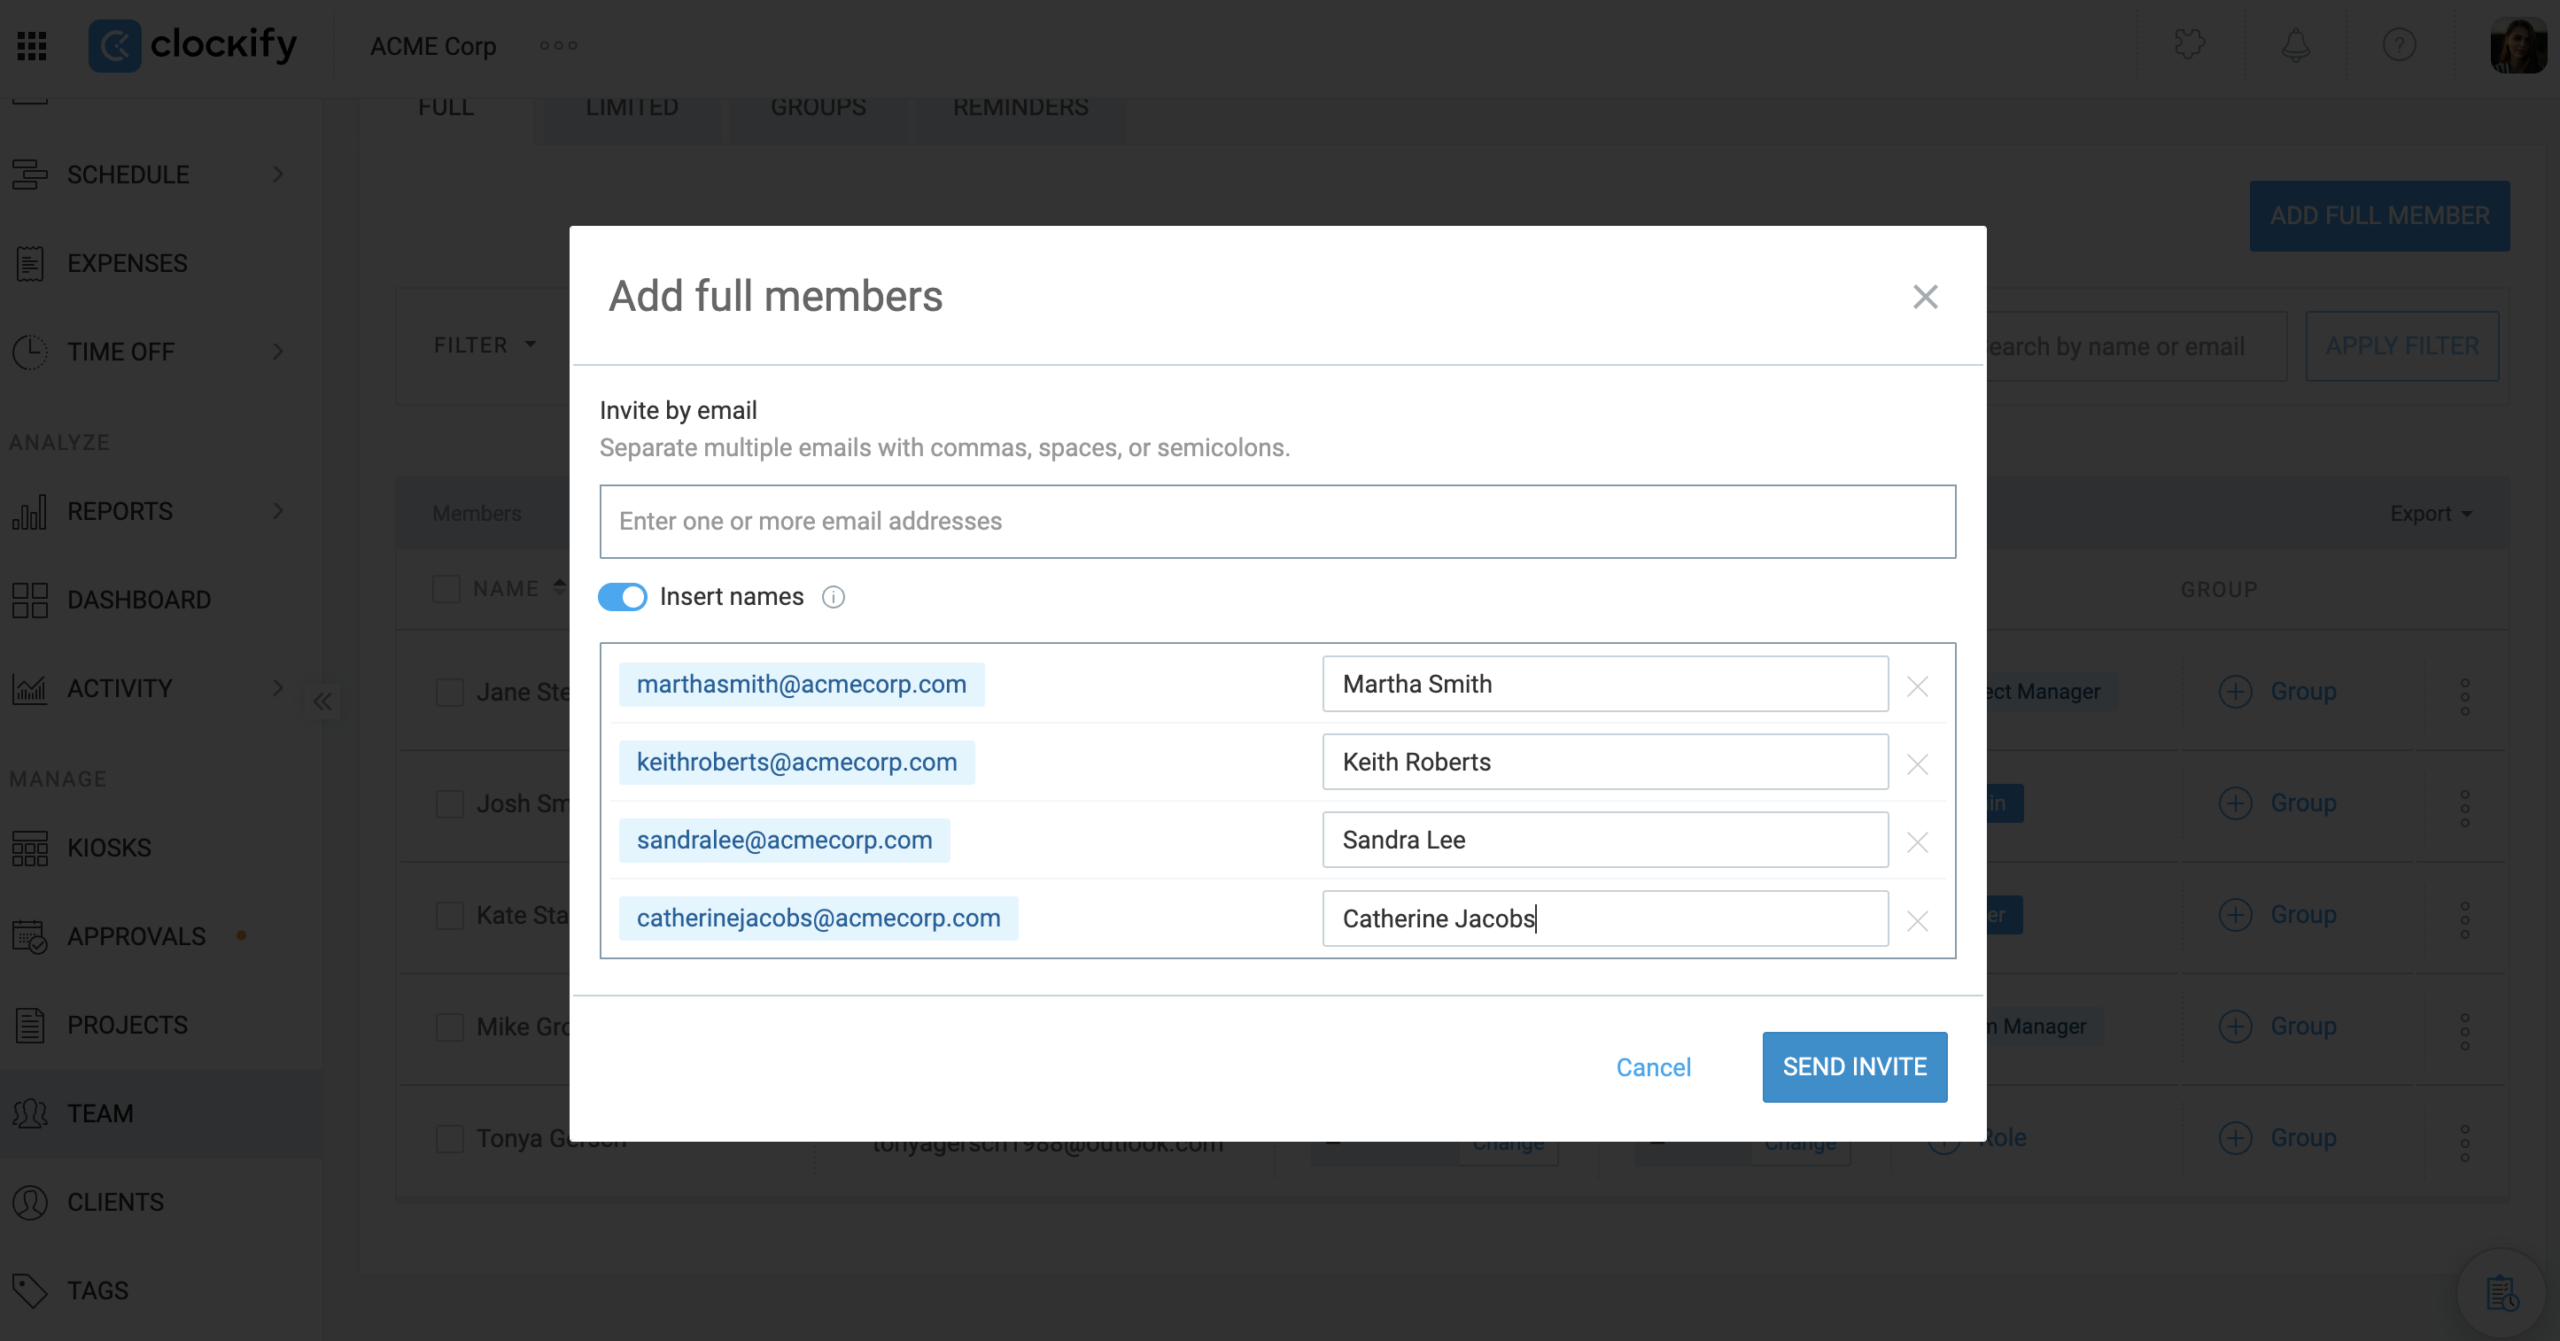Remove the sandralee@acmecorp.com row
This screenshot has width=2560, height=1341.
point(1917,842)
